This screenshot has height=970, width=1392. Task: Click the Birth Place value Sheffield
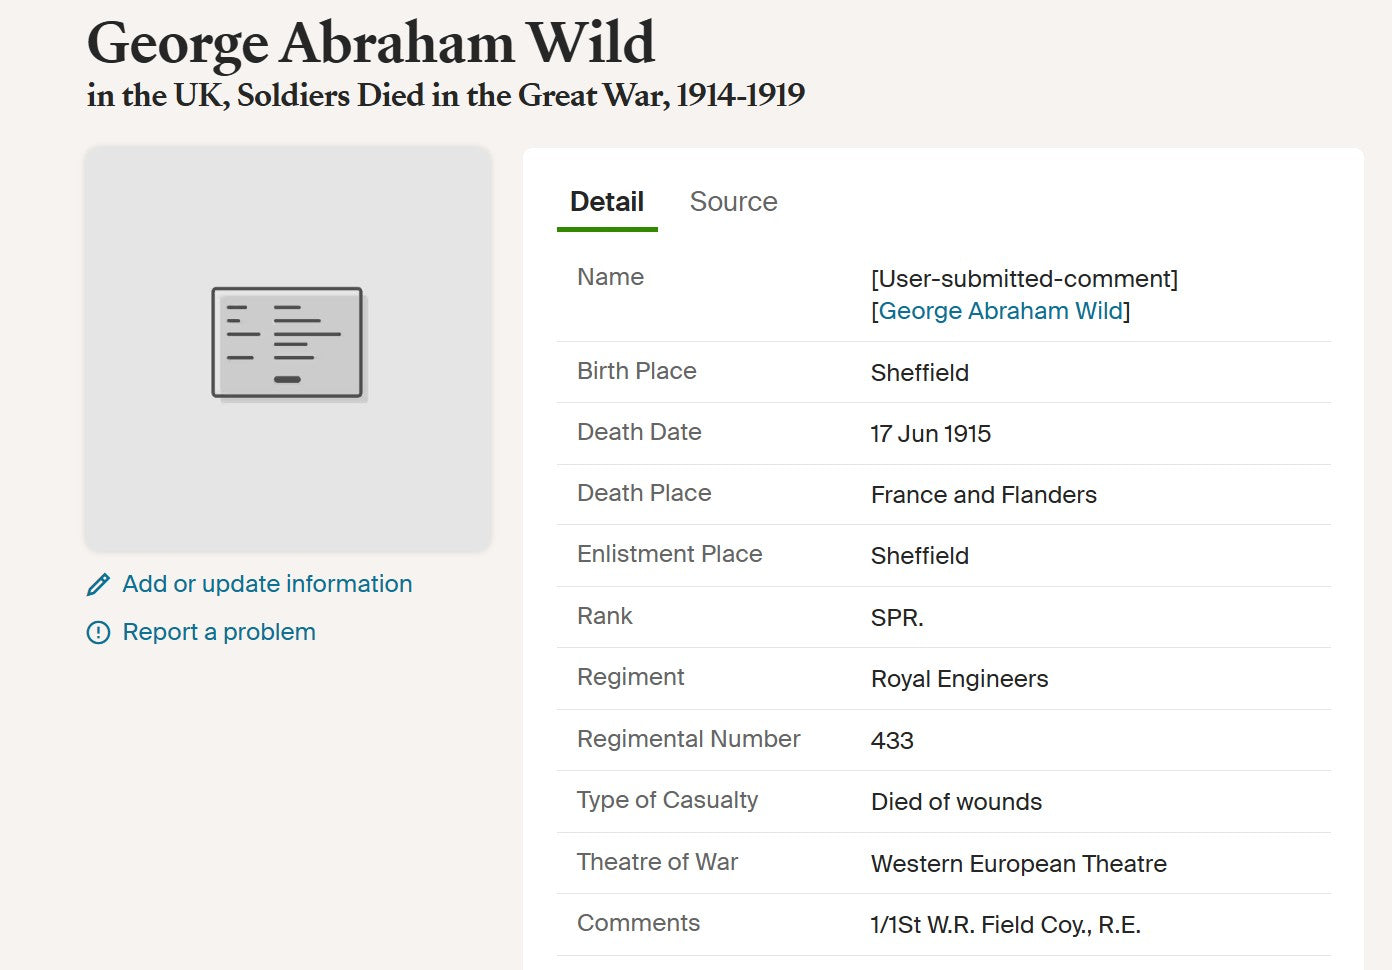click(x=920, y=373)
